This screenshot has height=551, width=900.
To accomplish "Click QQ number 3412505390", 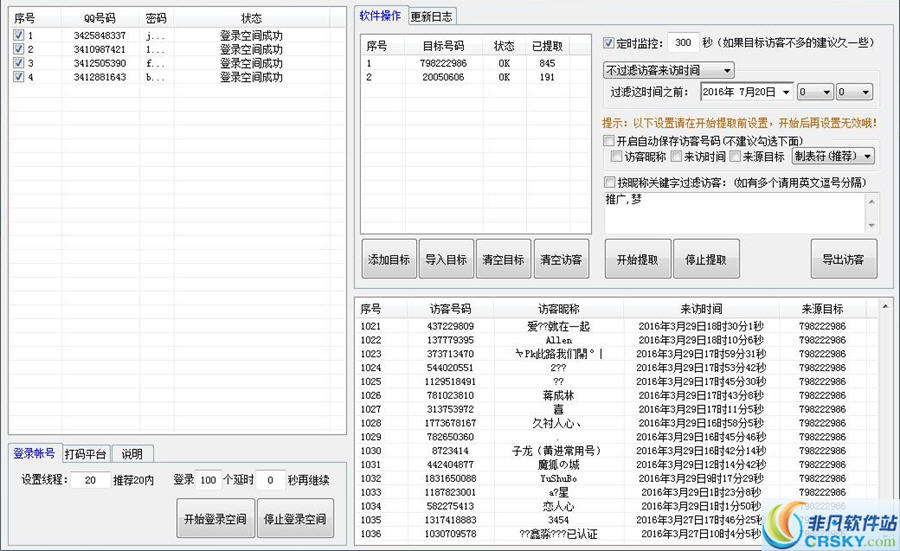I will coord(100,63).
